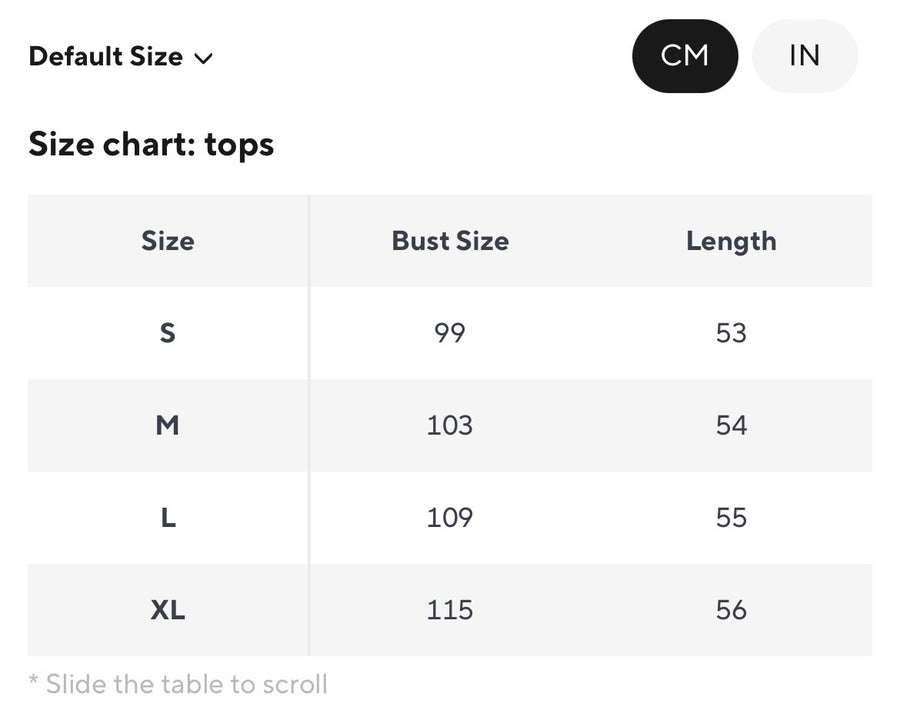Click the Bust Size column header

tap(450, 241)
